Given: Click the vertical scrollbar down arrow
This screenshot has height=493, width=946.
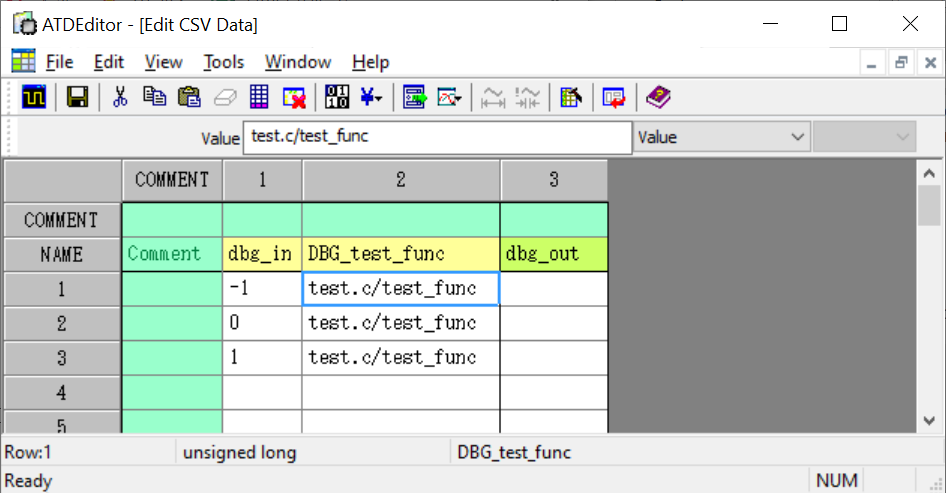Looking at the screenshot, I should (929, 421).
